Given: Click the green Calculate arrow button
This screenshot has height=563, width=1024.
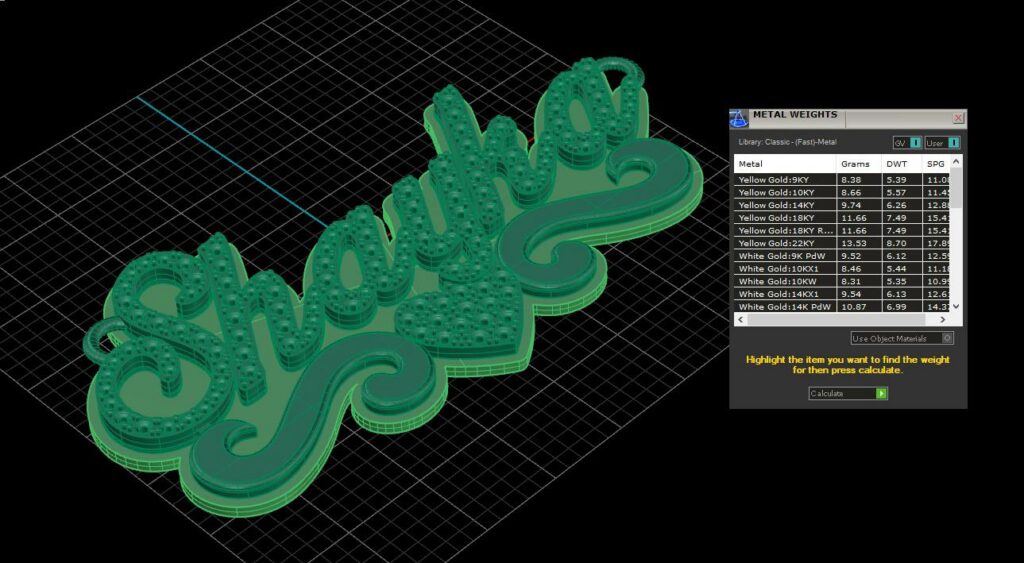Looking at the screenshot, I should coord(882,393).
